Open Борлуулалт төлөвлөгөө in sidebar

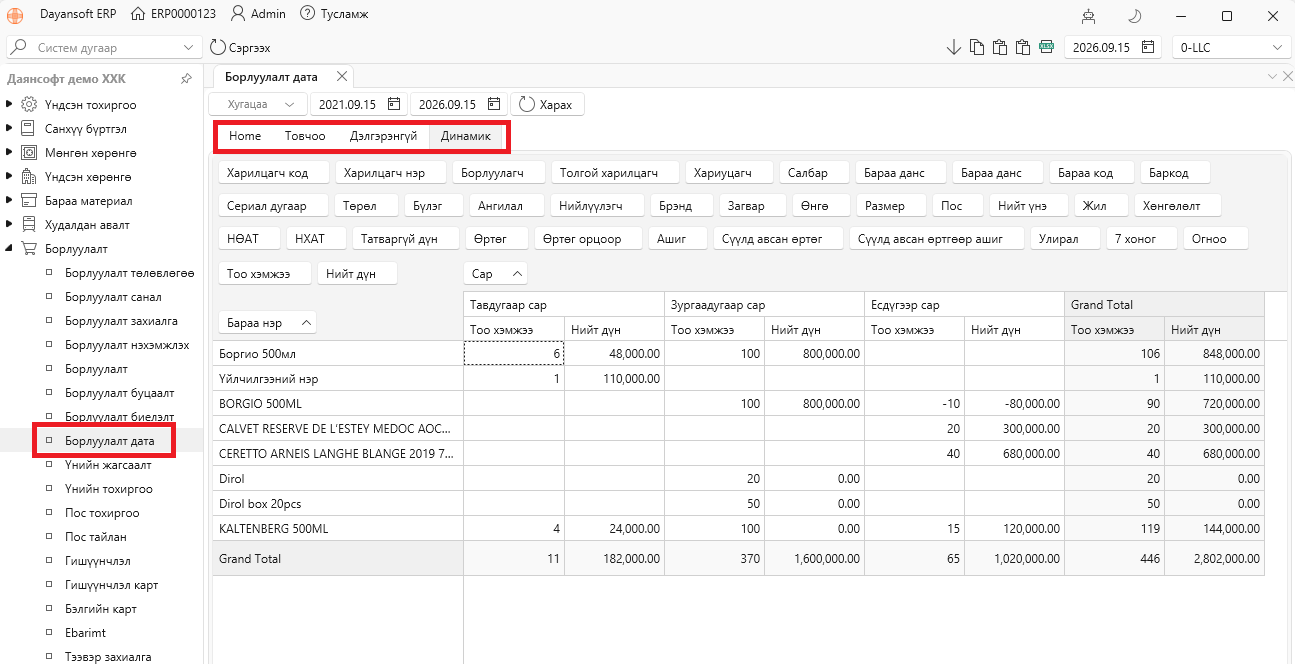[x=130, y=273]
